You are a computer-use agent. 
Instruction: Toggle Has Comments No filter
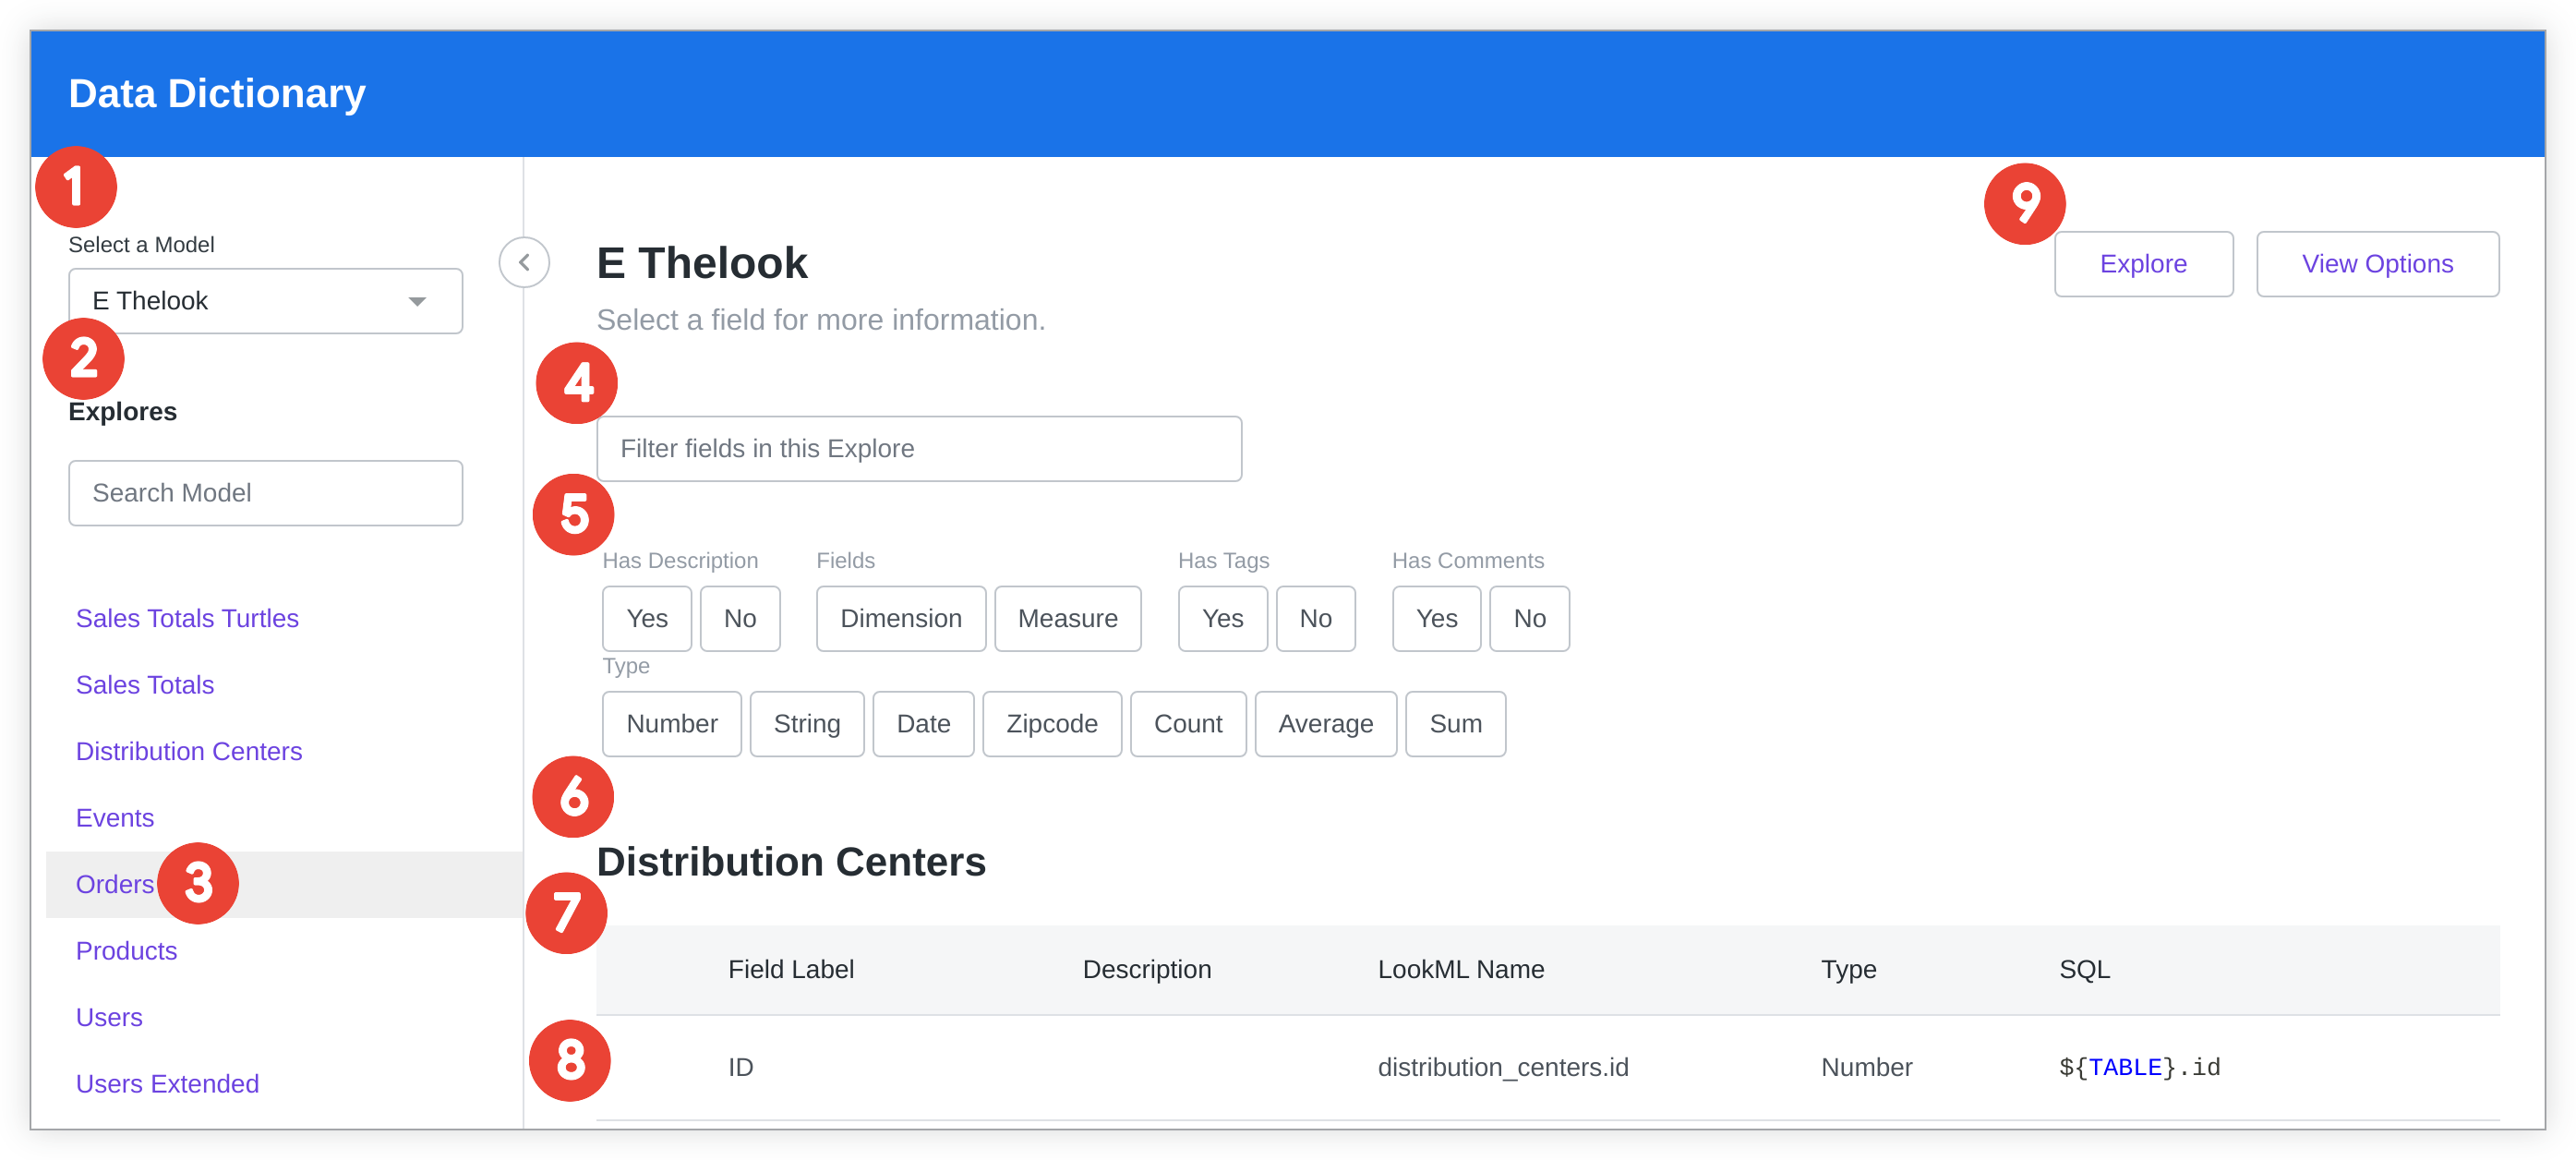pos(1528,619)
